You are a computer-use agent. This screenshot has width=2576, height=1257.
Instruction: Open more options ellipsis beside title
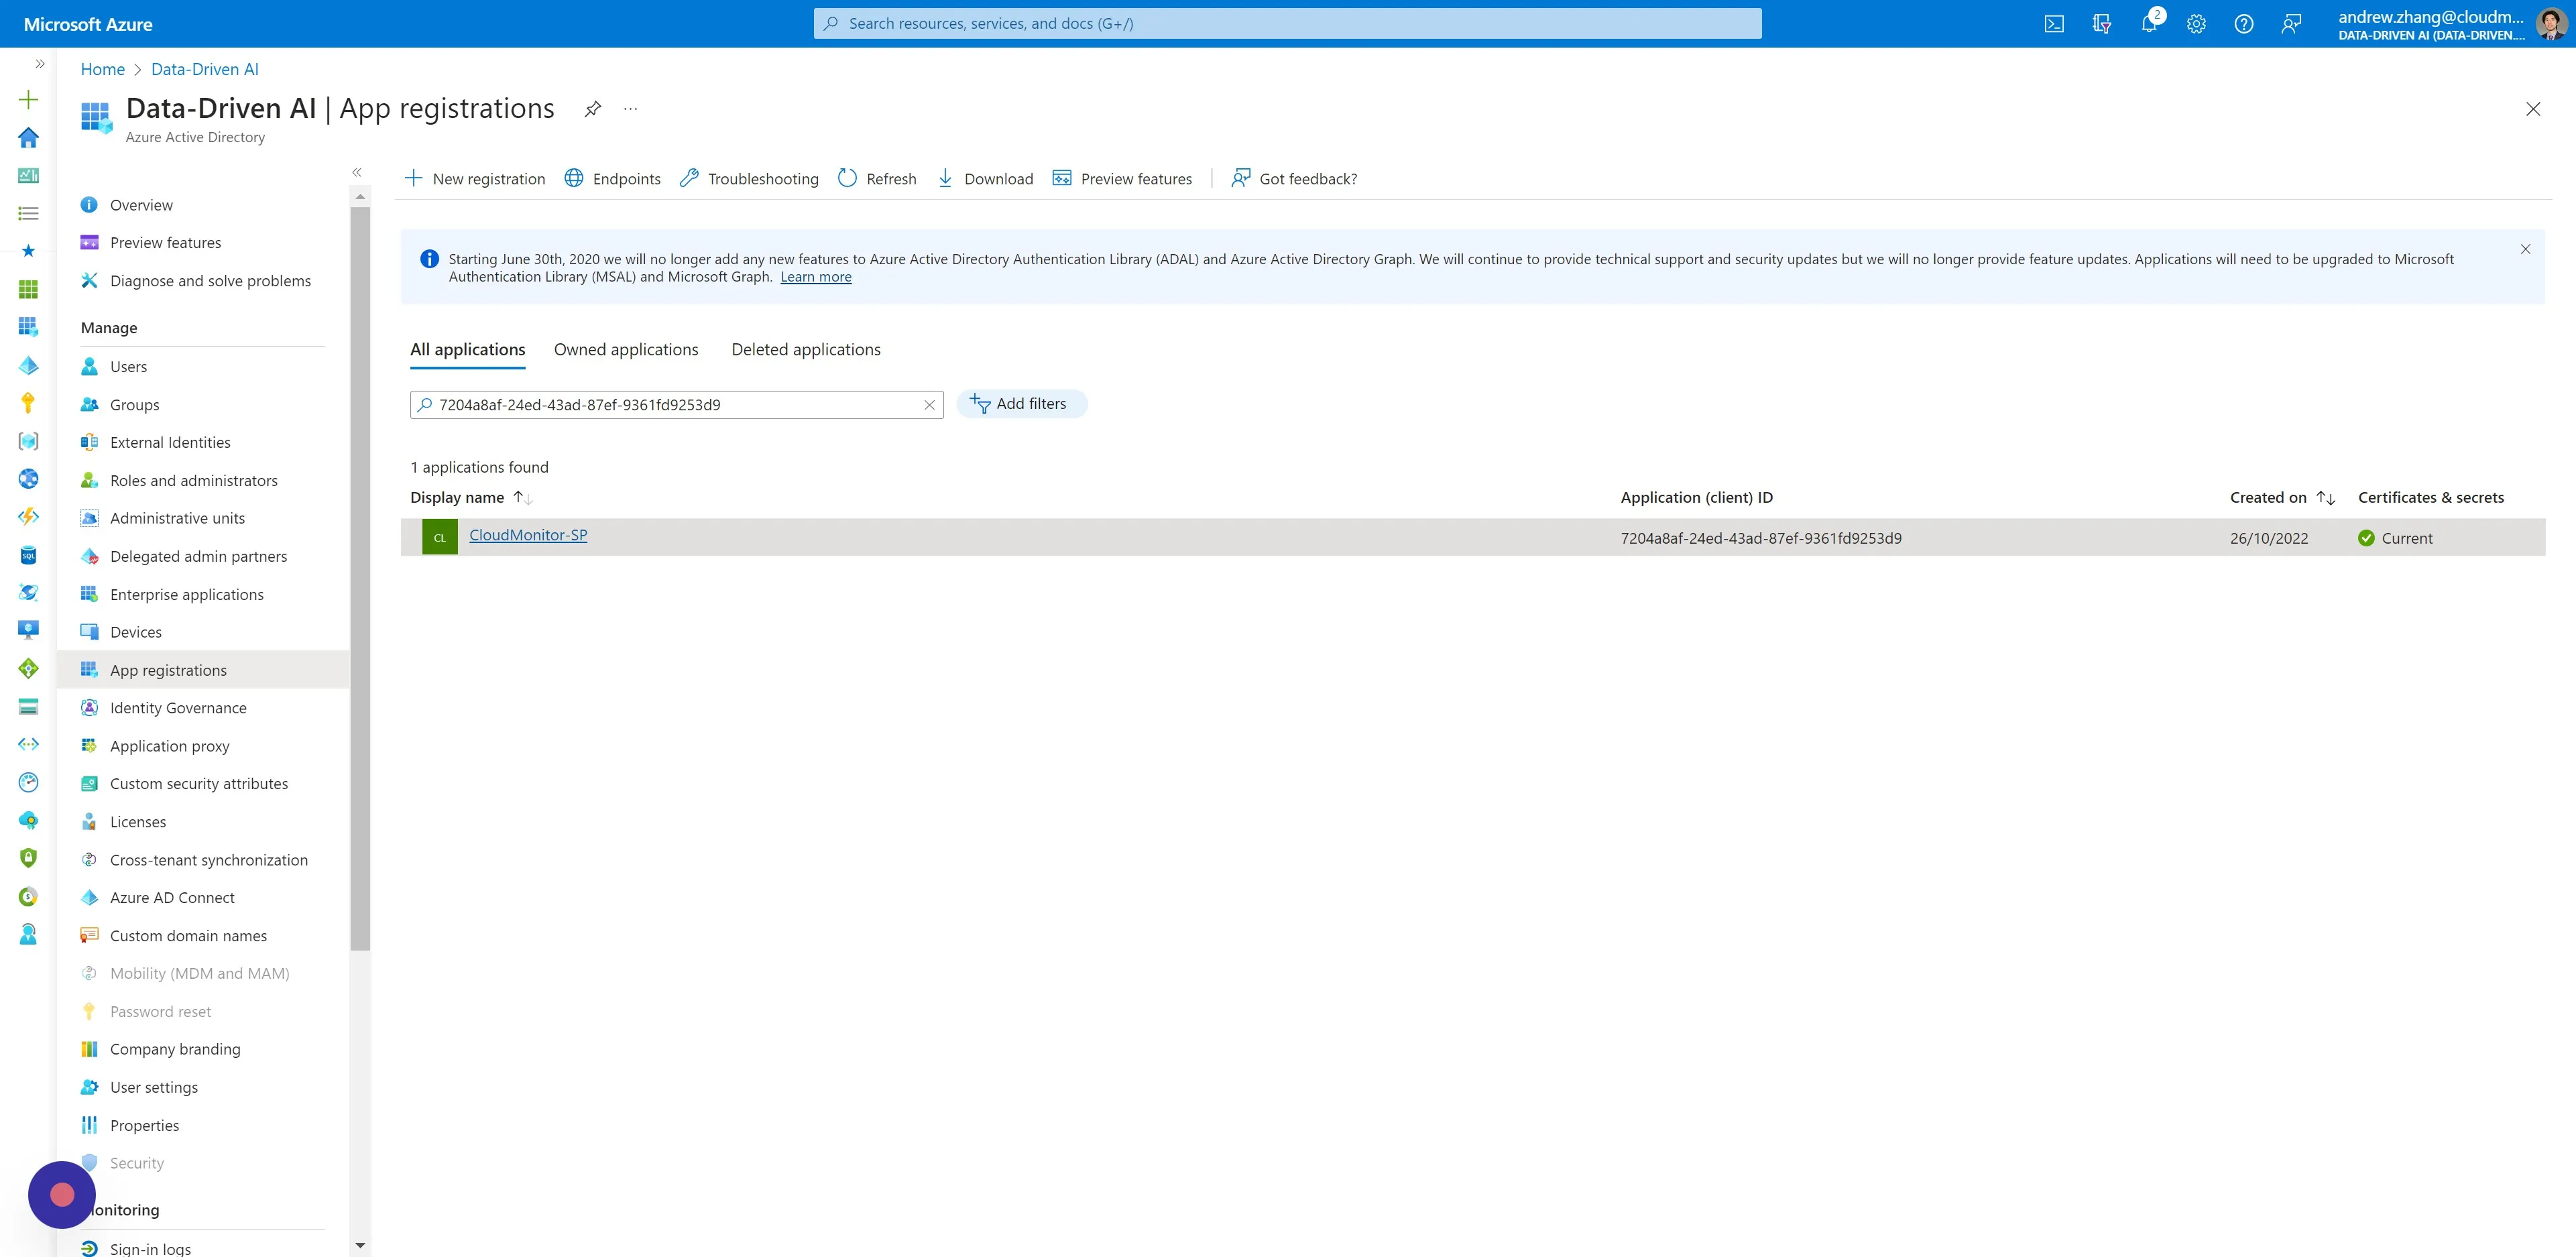630,109
